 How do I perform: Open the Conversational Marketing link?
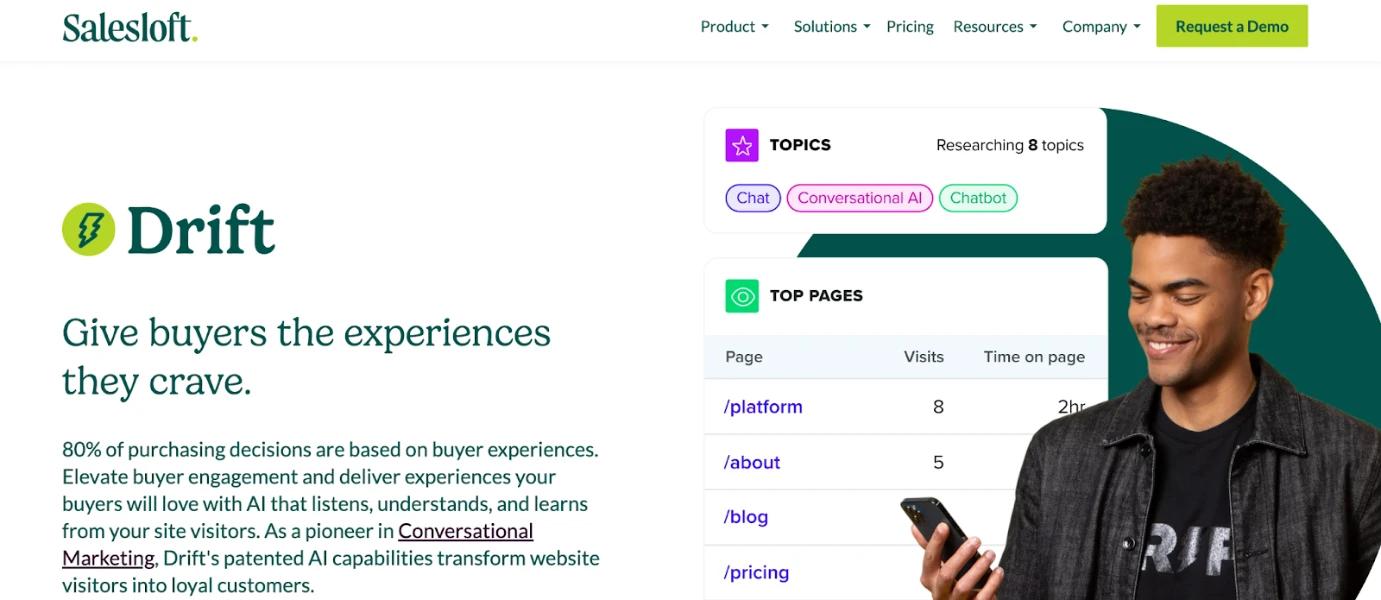tap(465, 531)
